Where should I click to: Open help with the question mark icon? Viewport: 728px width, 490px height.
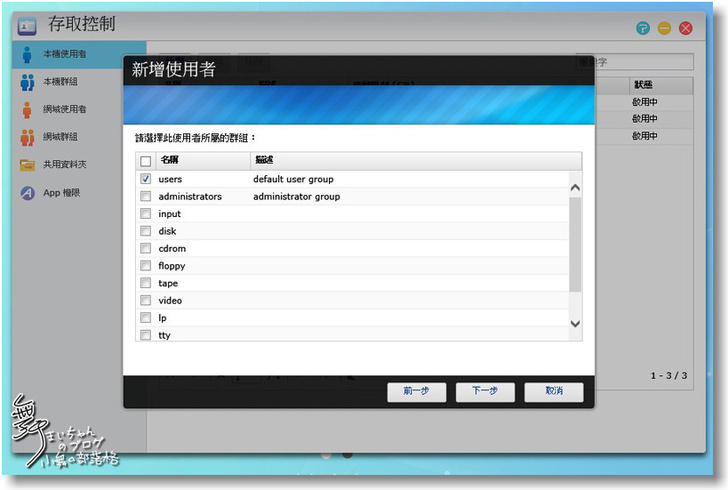pos(643,28)
